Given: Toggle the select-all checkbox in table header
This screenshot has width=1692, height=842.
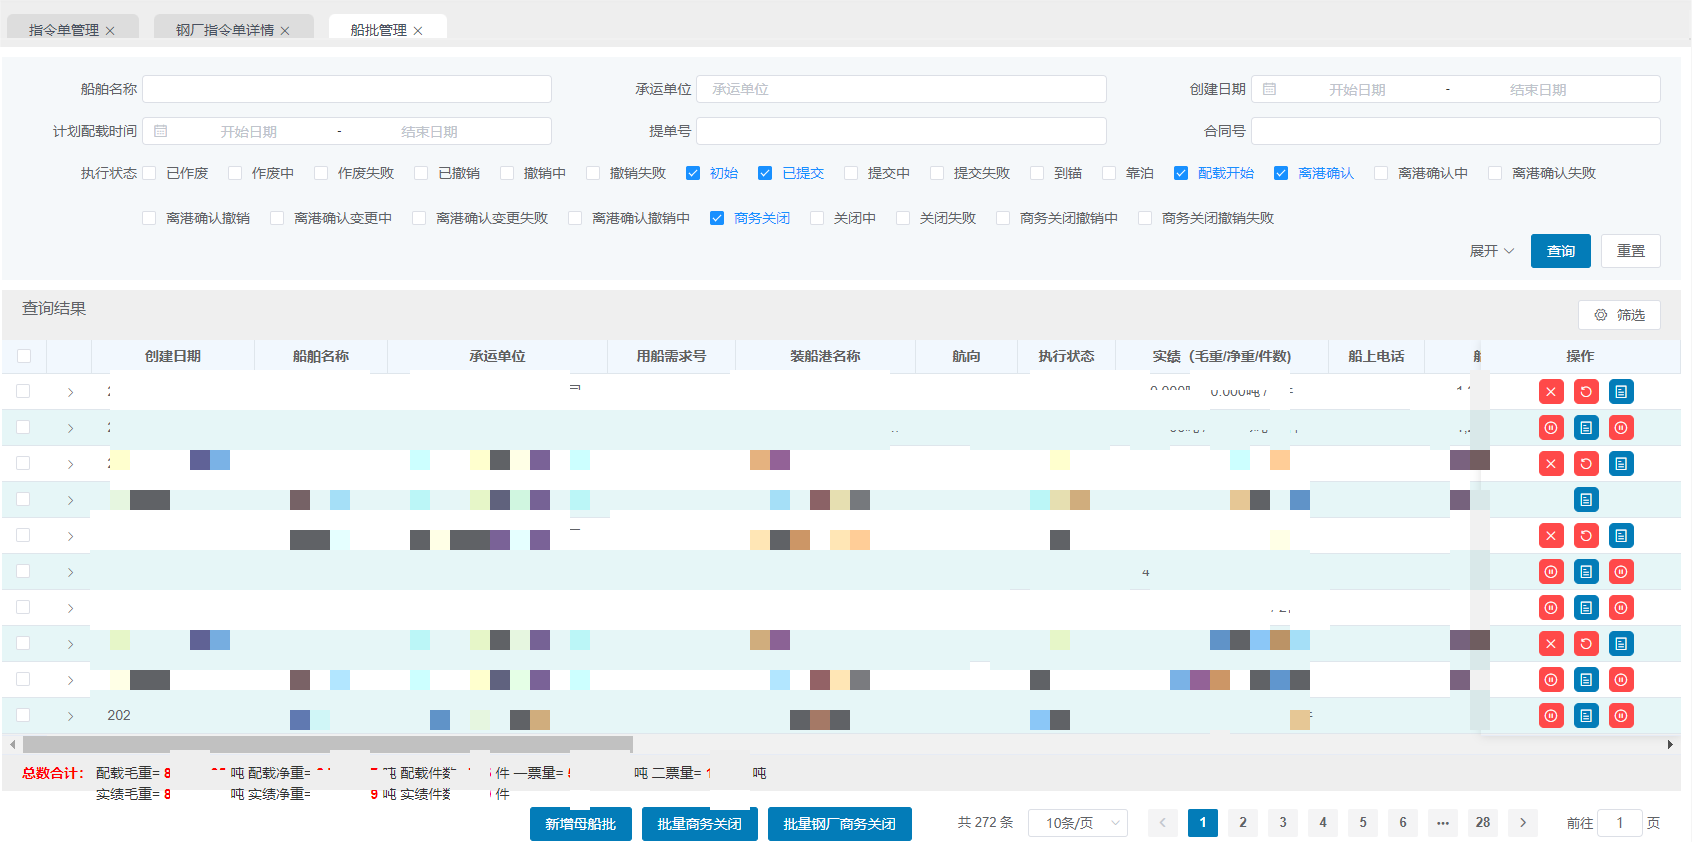Looking at the screenshot, I should [24, 356].
